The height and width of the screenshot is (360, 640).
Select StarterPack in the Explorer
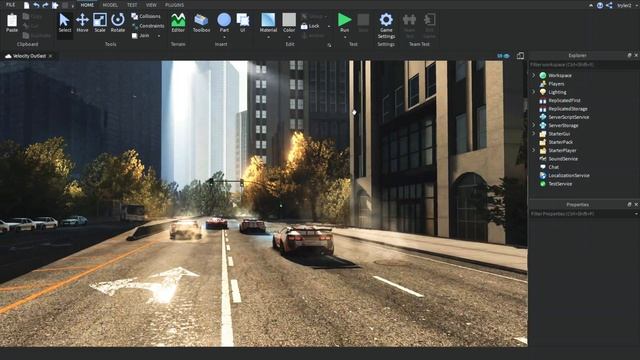pos(561,142)
